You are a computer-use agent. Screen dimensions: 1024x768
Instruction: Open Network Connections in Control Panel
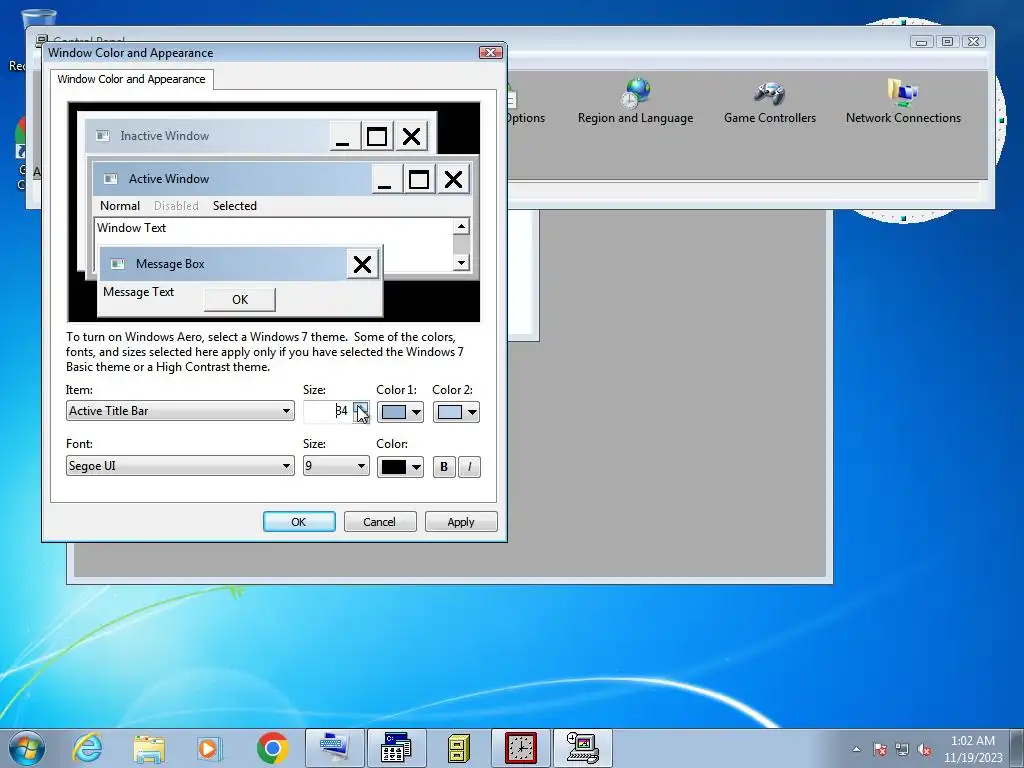pos(903,101)
